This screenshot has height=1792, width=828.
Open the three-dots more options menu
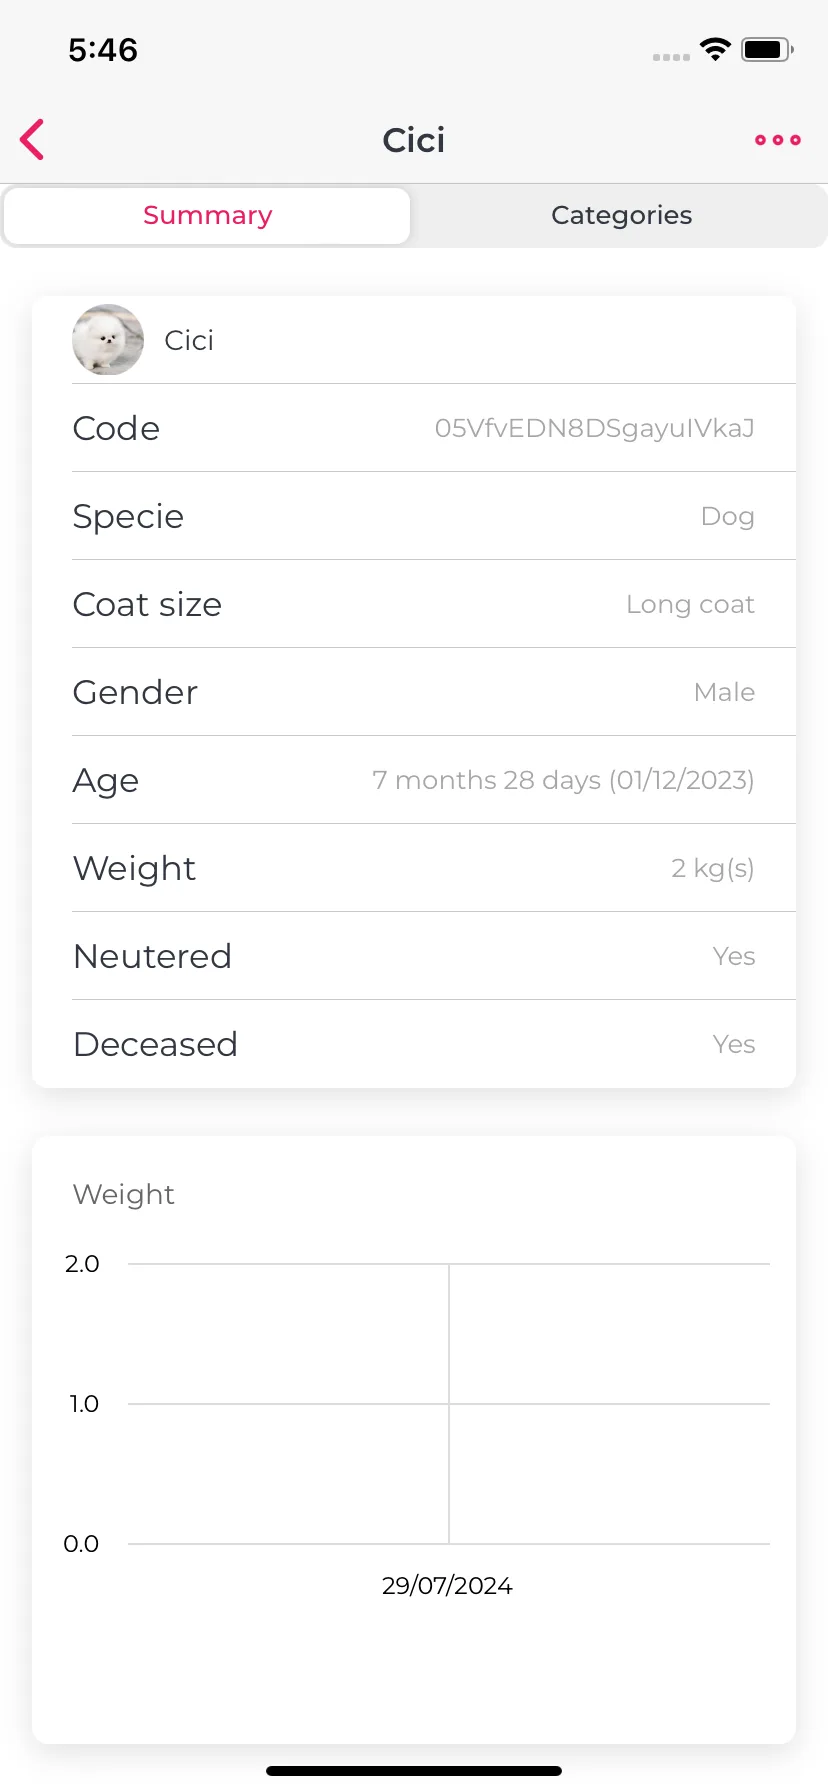click(777, 140)
